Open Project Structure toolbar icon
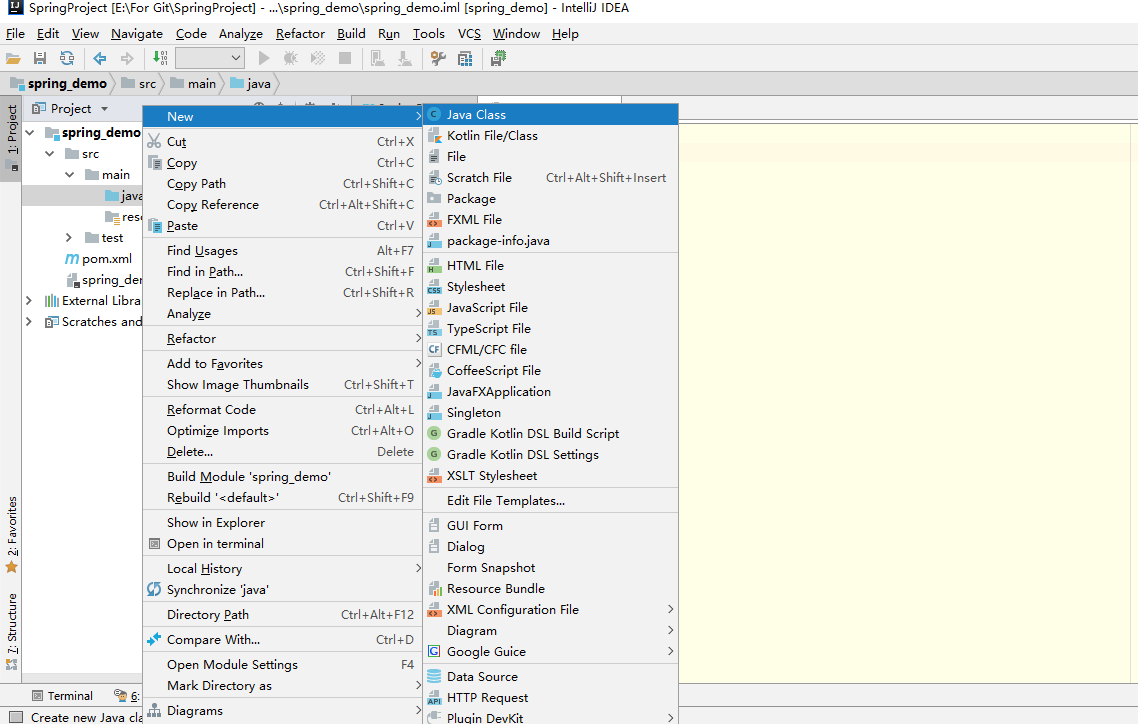The width and height of the screenshot is (1138, 724). (465, 59)
